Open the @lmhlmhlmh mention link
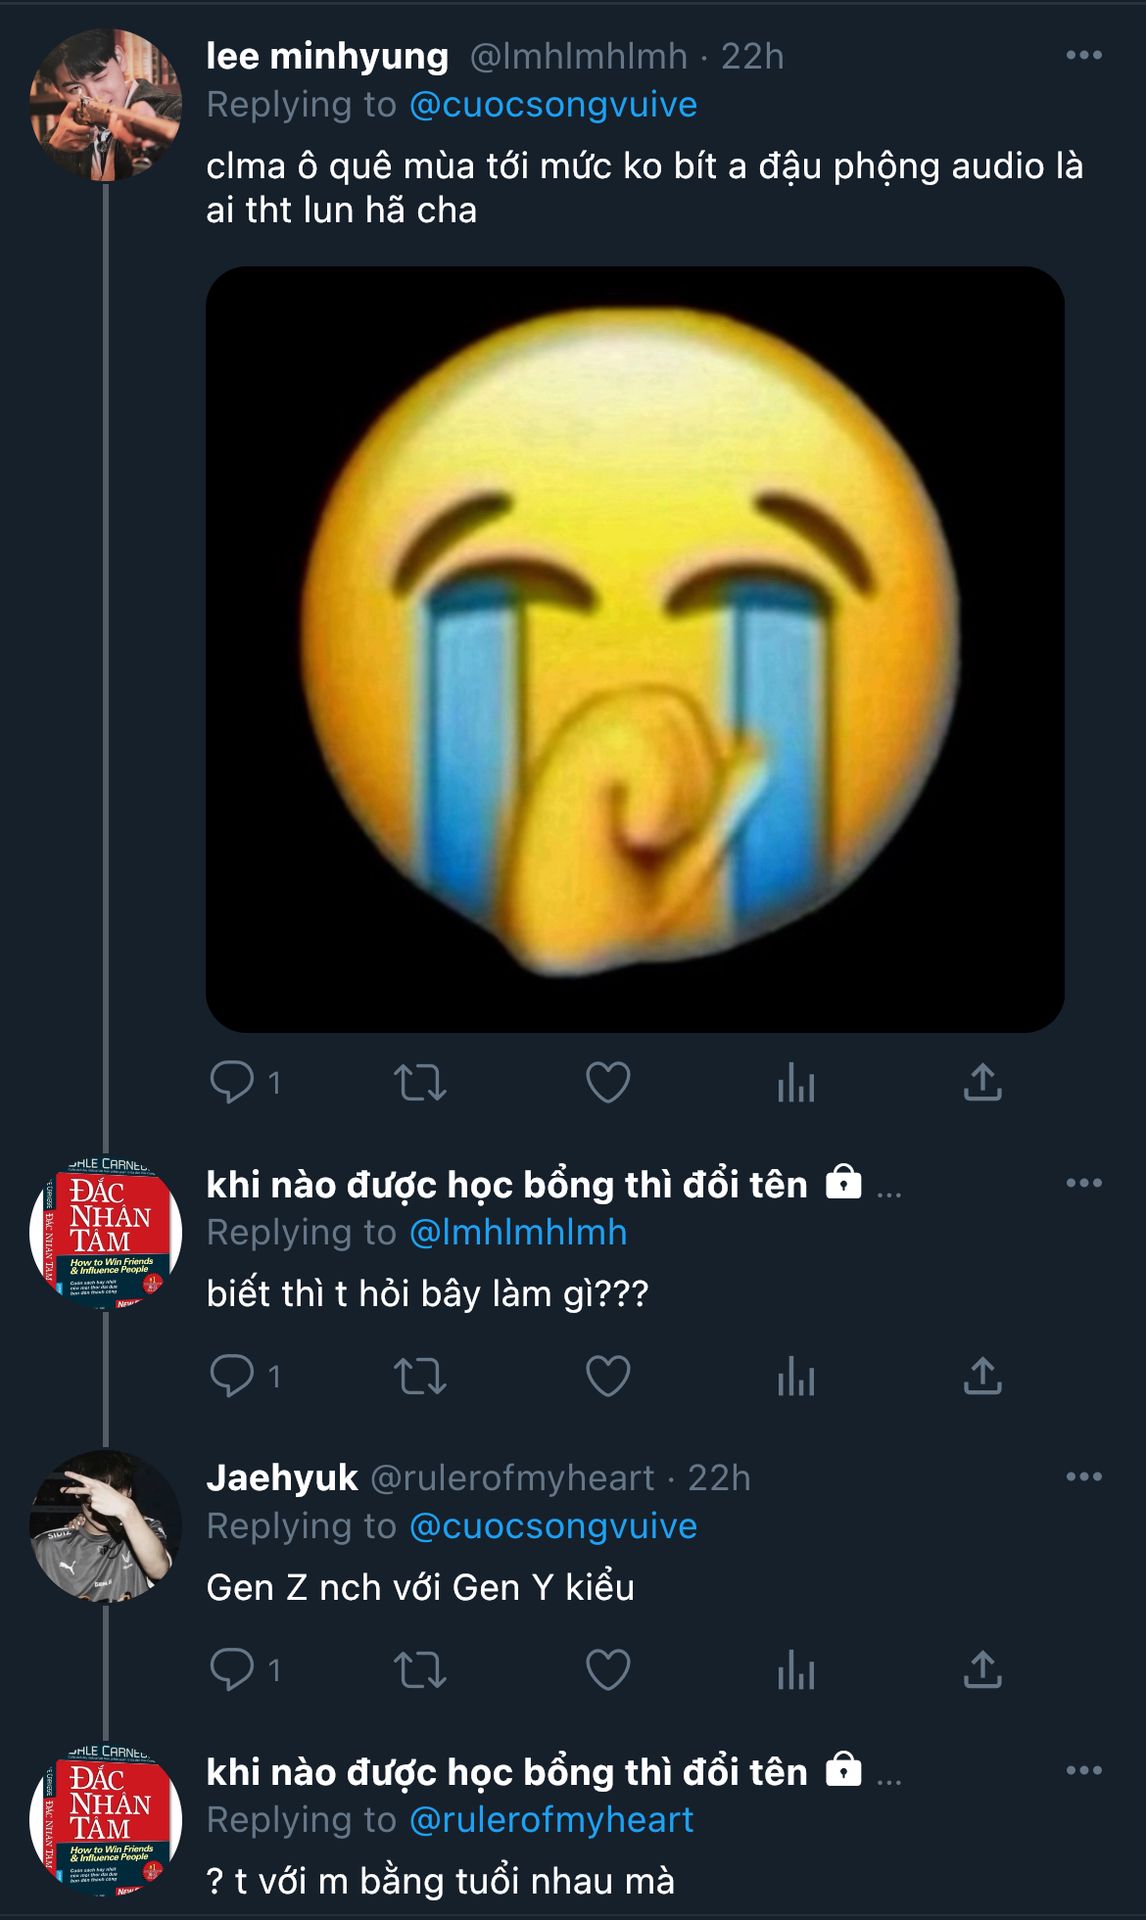 coord(518,1233)
